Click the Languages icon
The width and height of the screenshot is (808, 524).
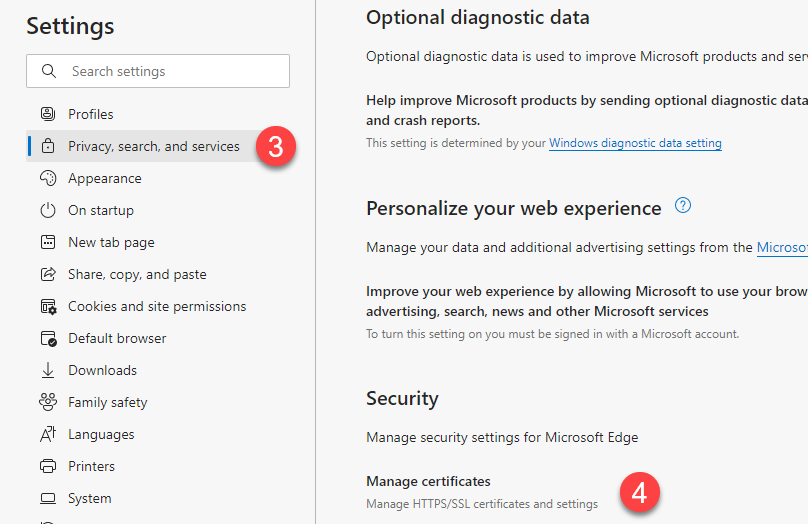pyautogui.click(x=48, y=434)
